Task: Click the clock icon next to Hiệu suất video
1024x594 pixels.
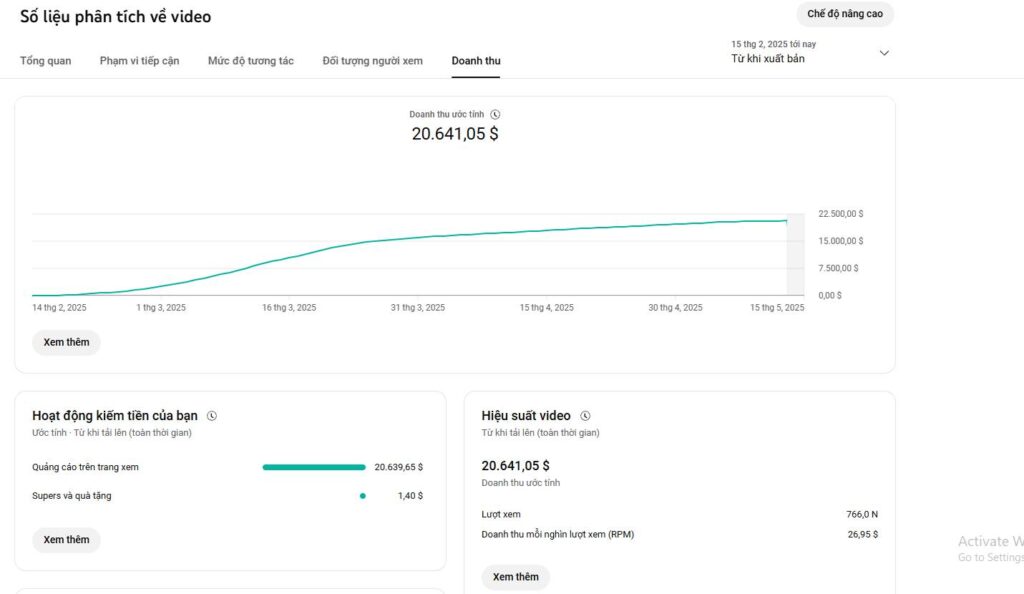Action: (585, 416)
